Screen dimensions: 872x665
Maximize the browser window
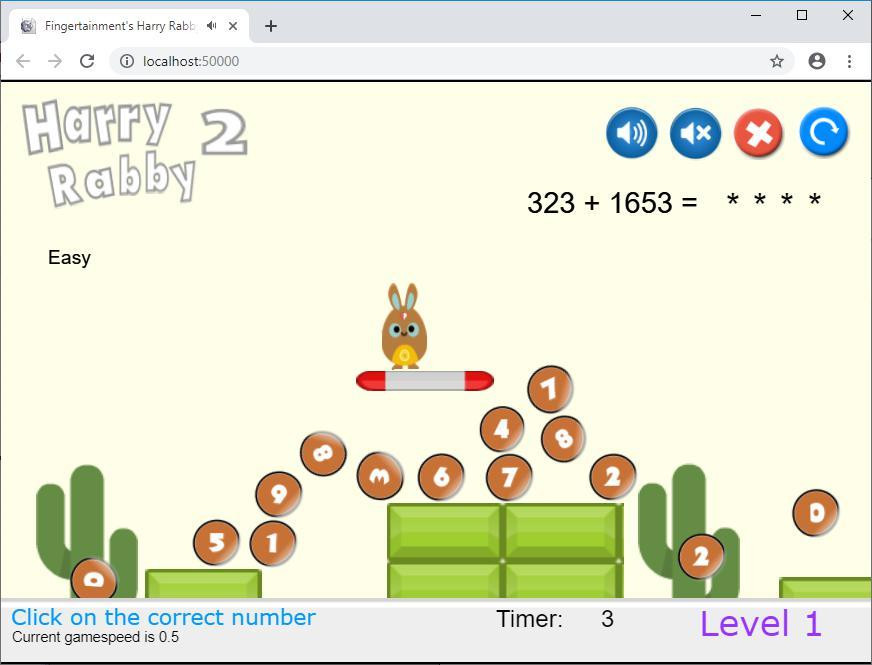pyautogui.click(x=802, y=15)
